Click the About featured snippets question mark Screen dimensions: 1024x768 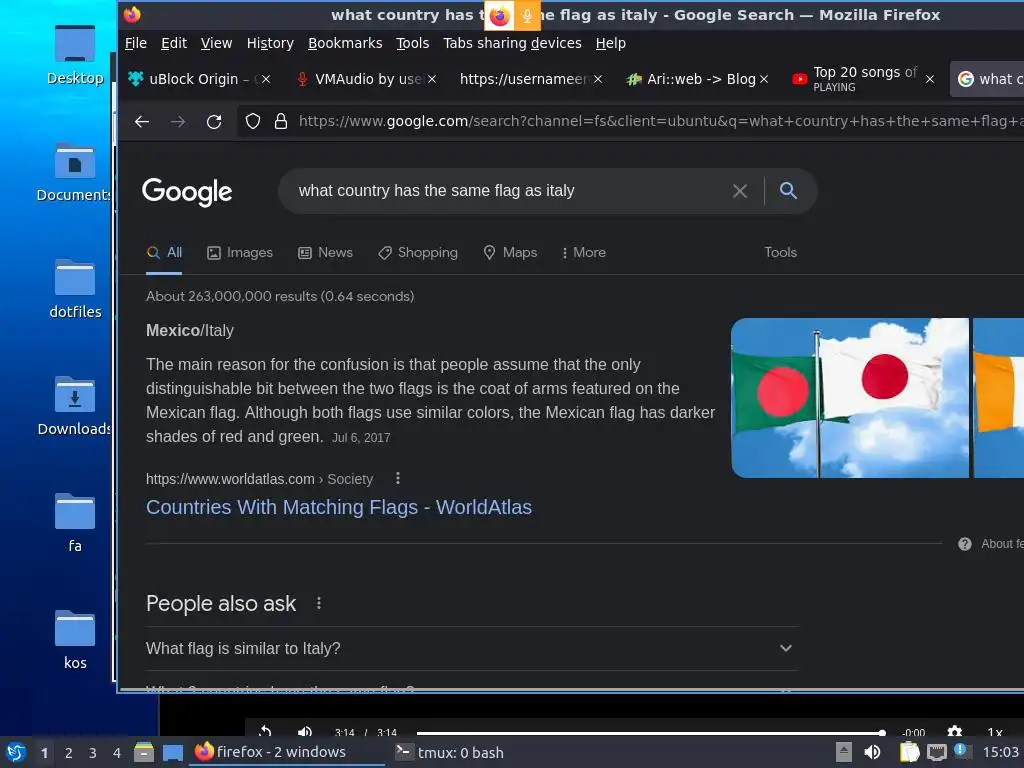[x=965, y=544]
